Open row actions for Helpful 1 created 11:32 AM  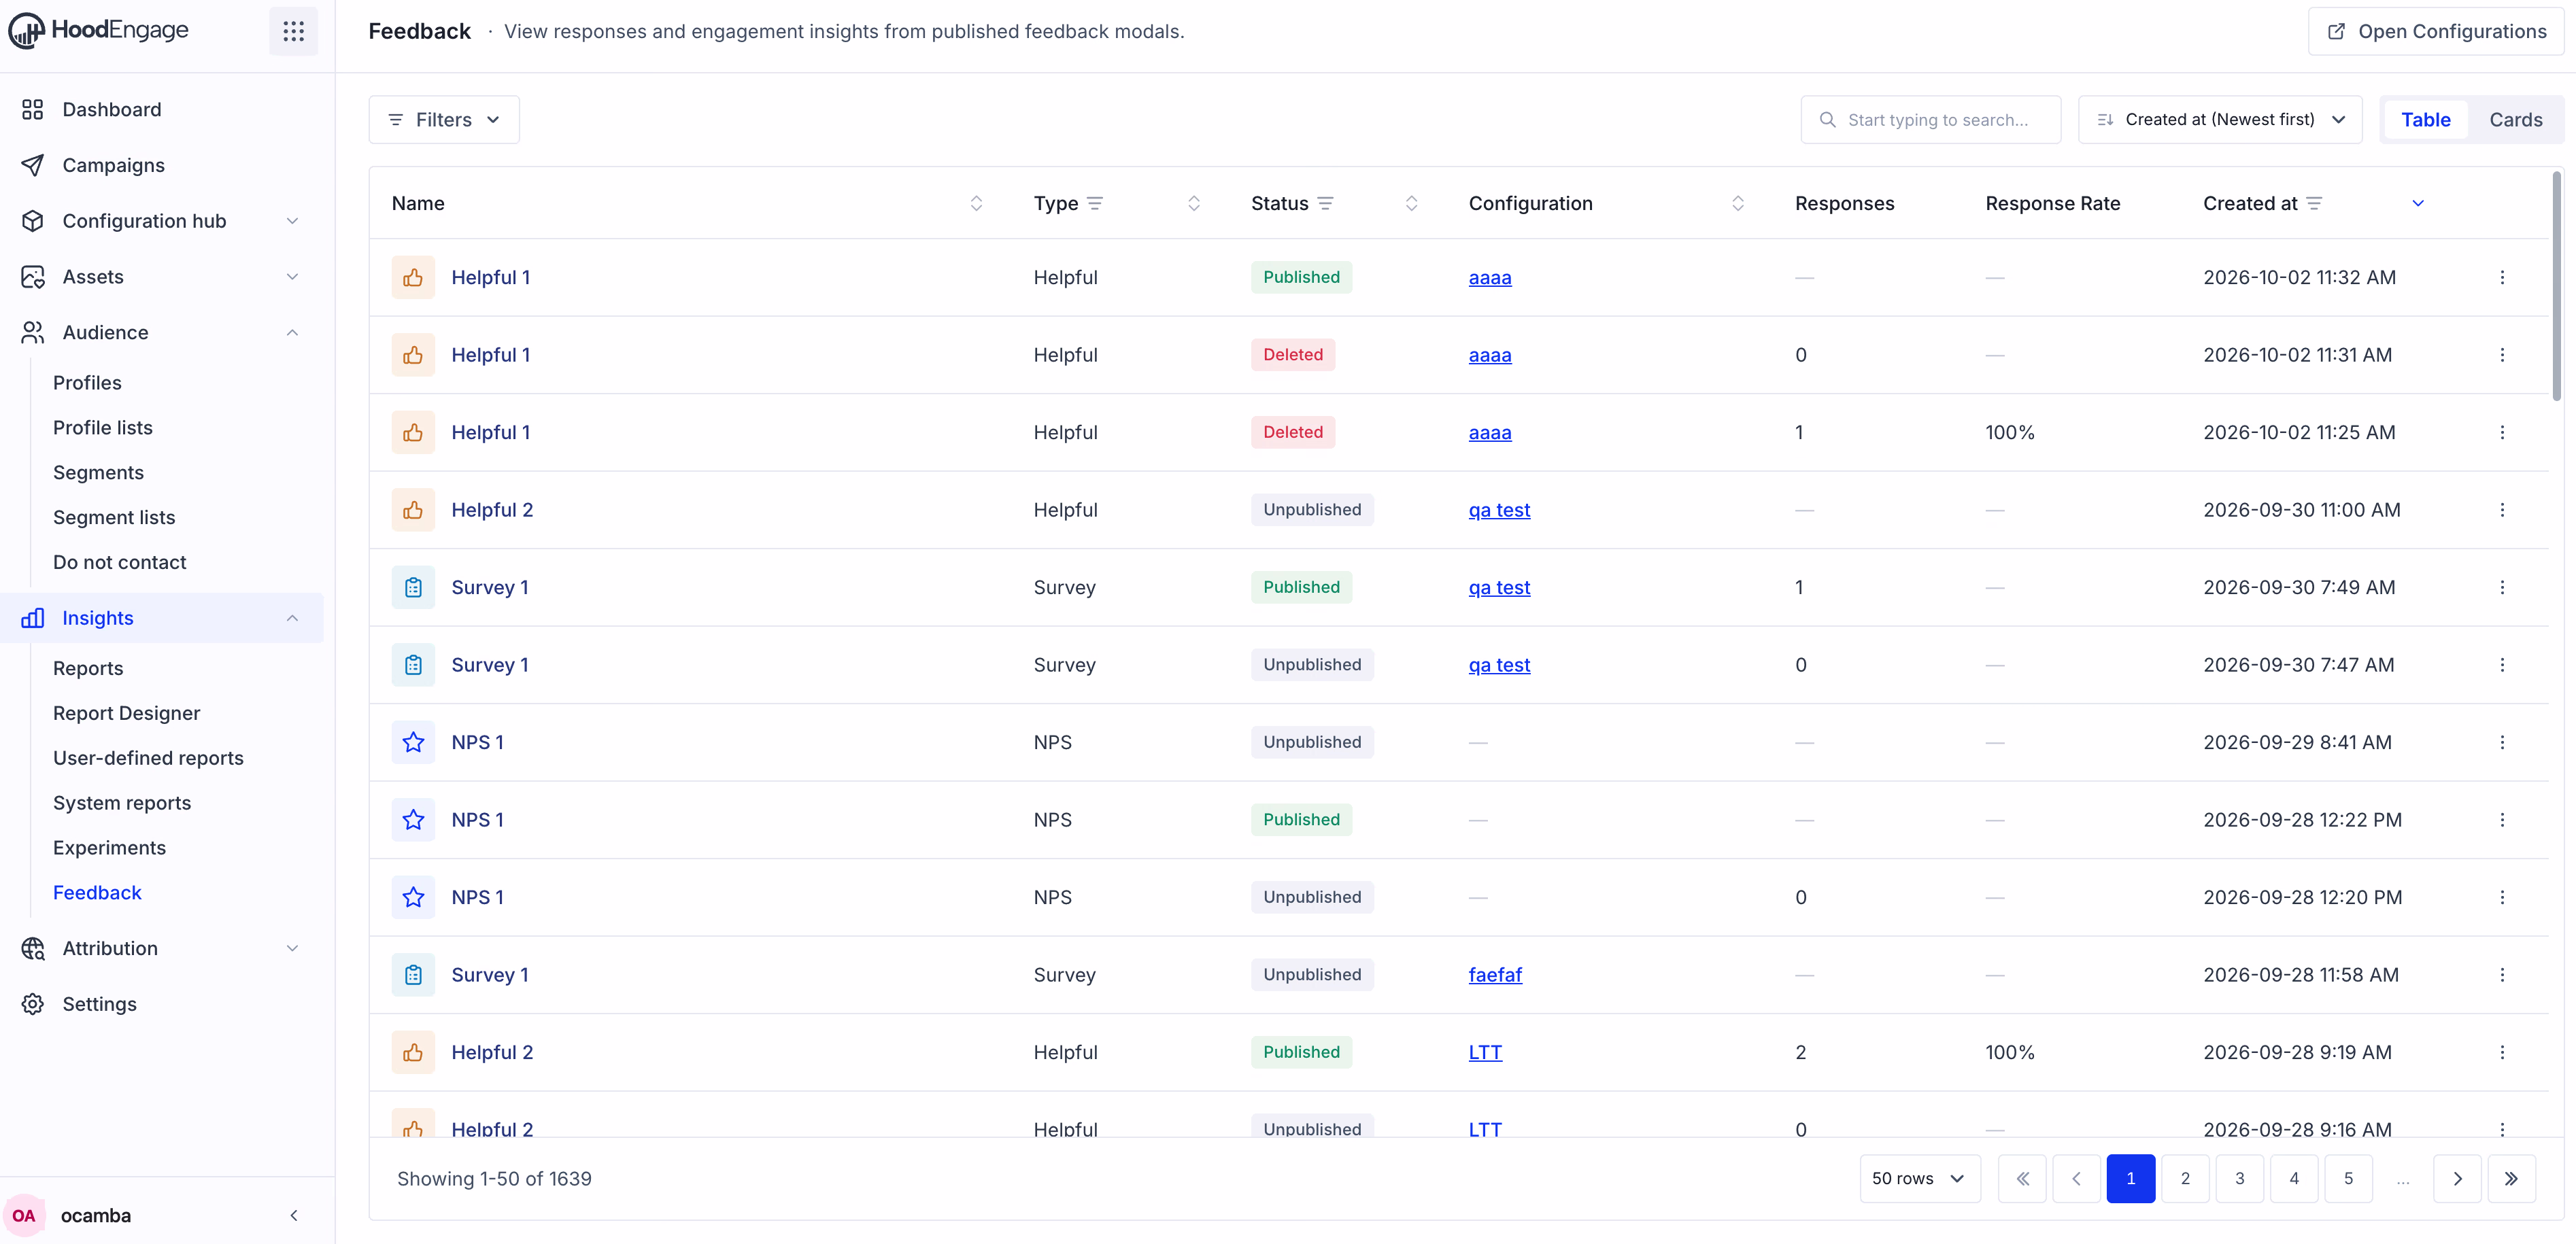(x=2502, y=277)
